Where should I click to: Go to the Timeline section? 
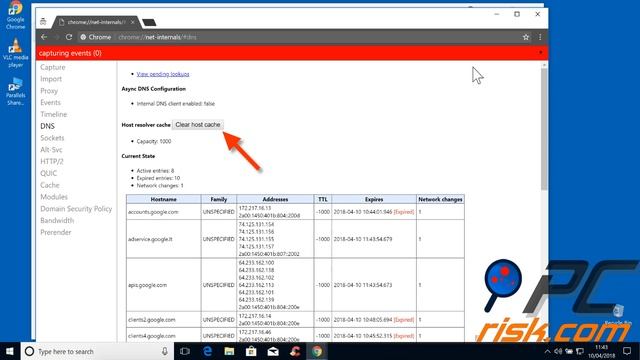53,114
